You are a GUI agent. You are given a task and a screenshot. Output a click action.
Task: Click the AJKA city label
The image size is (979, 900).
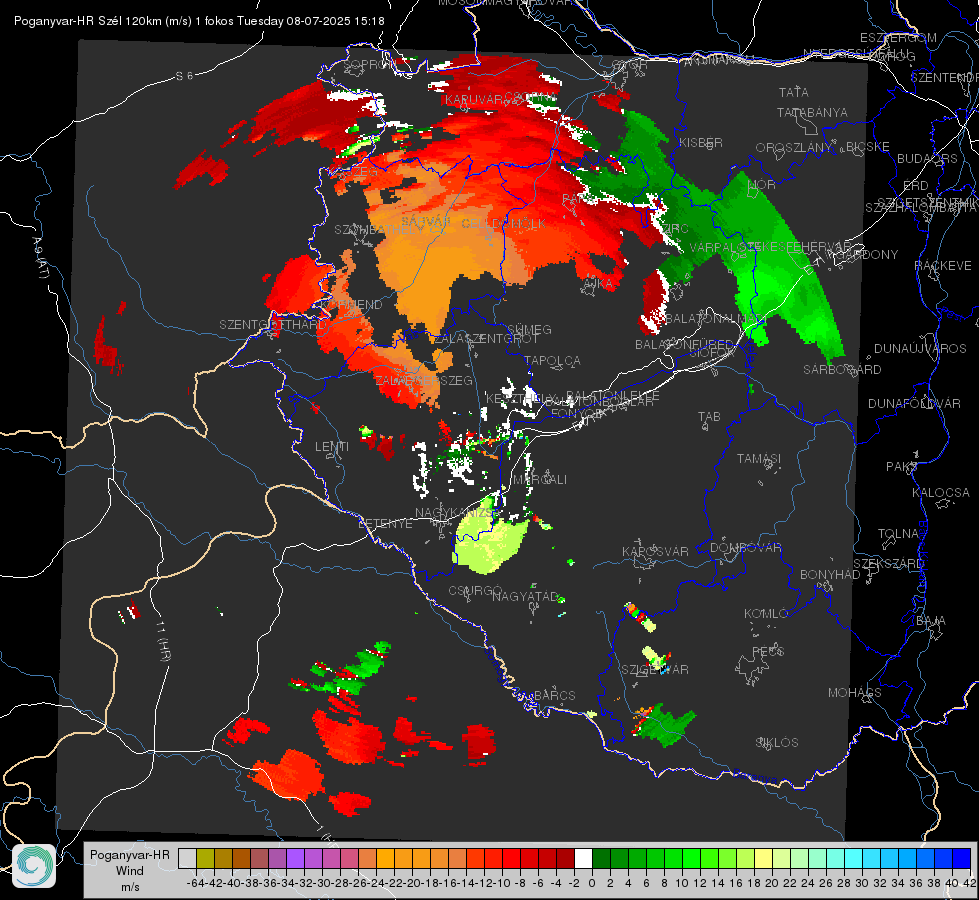(597, 284)
